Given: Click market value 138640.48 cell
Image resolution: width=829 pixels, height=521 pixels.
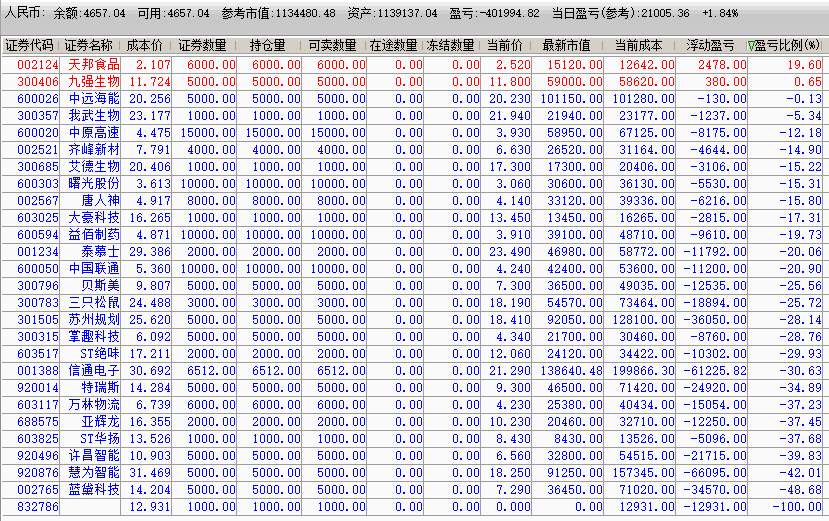Looking at the screenshot, I should tap(572, 371).
